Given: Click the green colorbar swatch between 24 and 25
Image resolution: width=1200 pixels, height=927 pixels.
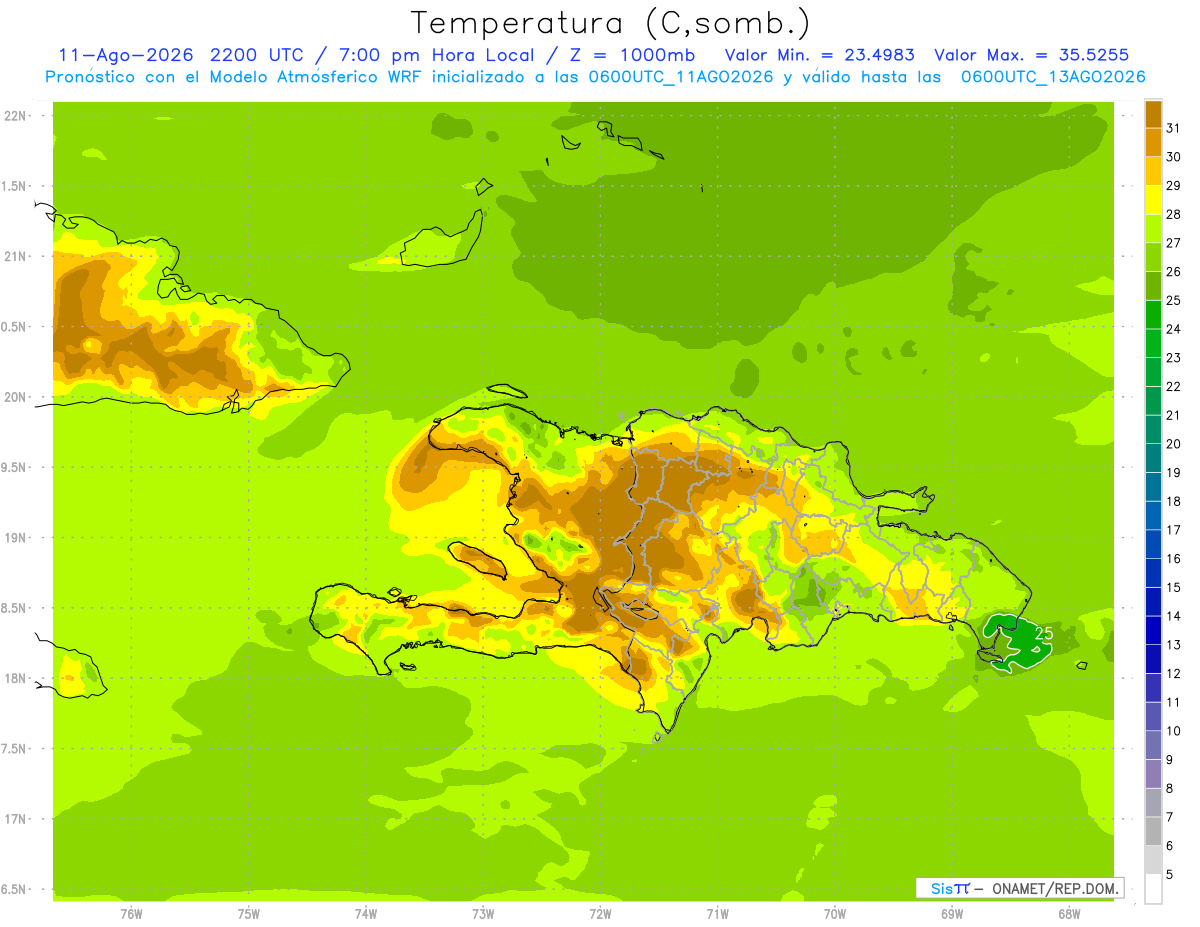Looking at the screenshot, I should point(1153,314).
